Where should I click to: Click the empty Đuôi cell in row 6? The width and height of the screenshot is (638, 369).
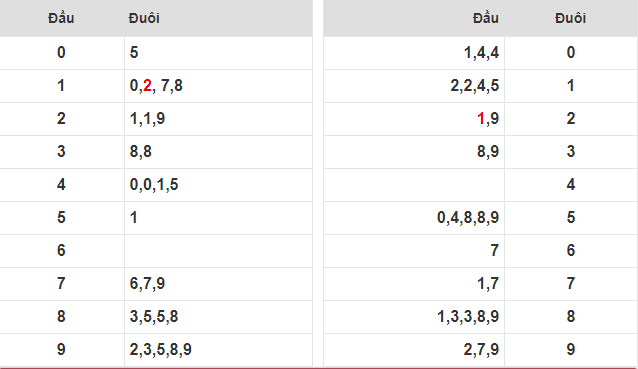pyautogui.click(x=218, y=251)
